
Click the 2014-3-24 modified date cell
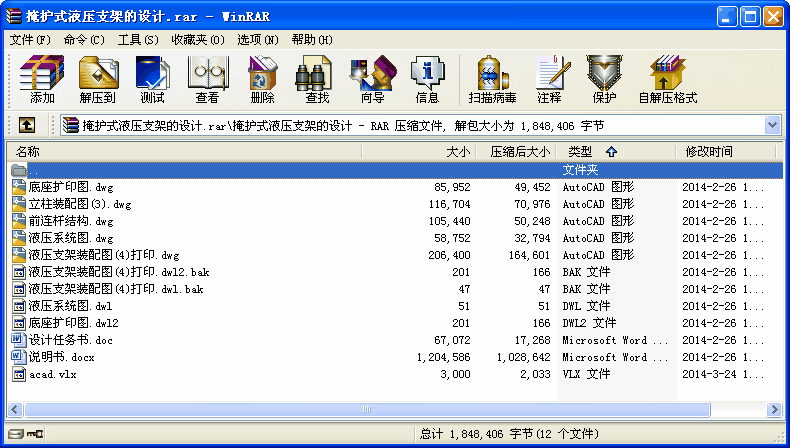[723, 374]
